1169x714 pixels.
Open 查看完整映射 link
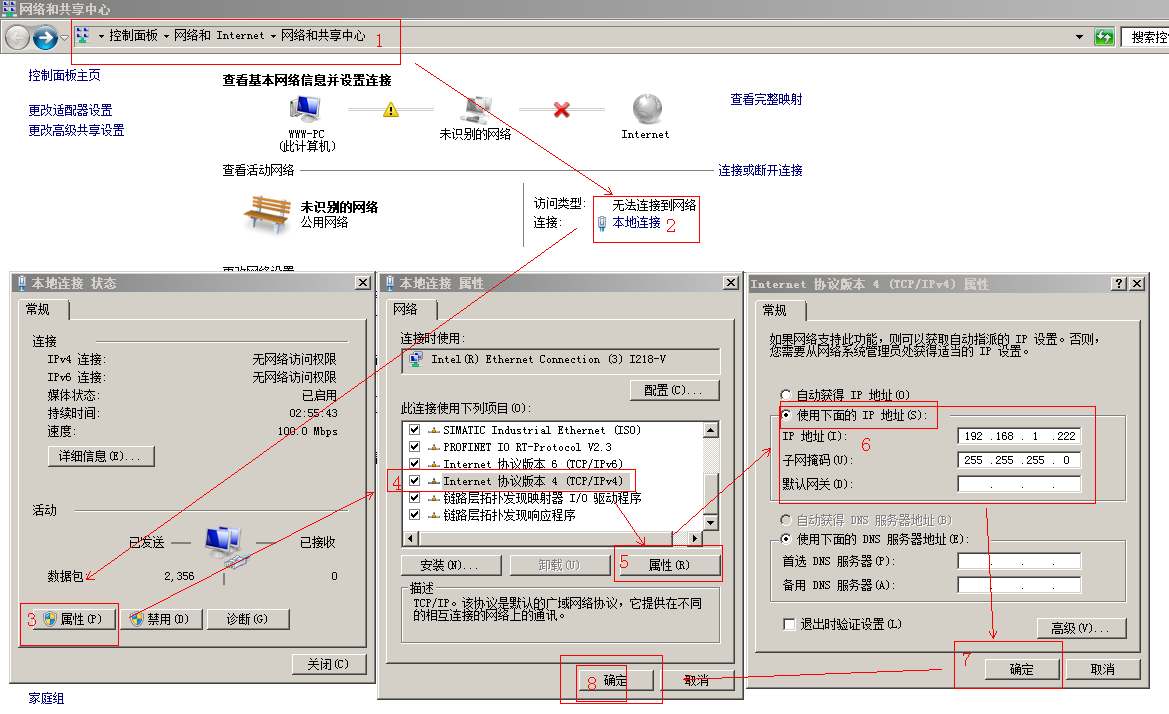click(766, 99)
